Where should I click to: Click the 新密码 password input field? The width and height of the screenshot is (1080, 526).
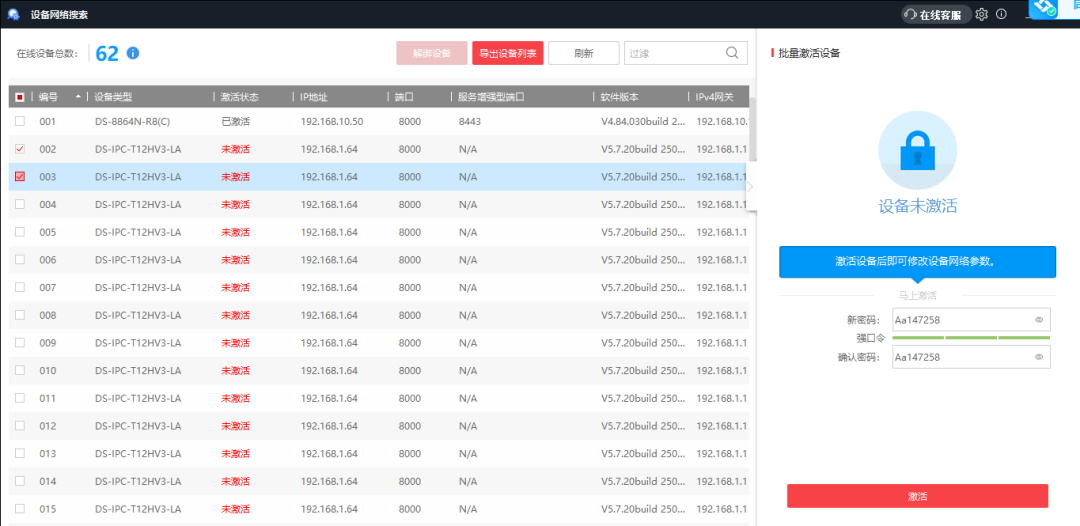[x=960, y=320]
